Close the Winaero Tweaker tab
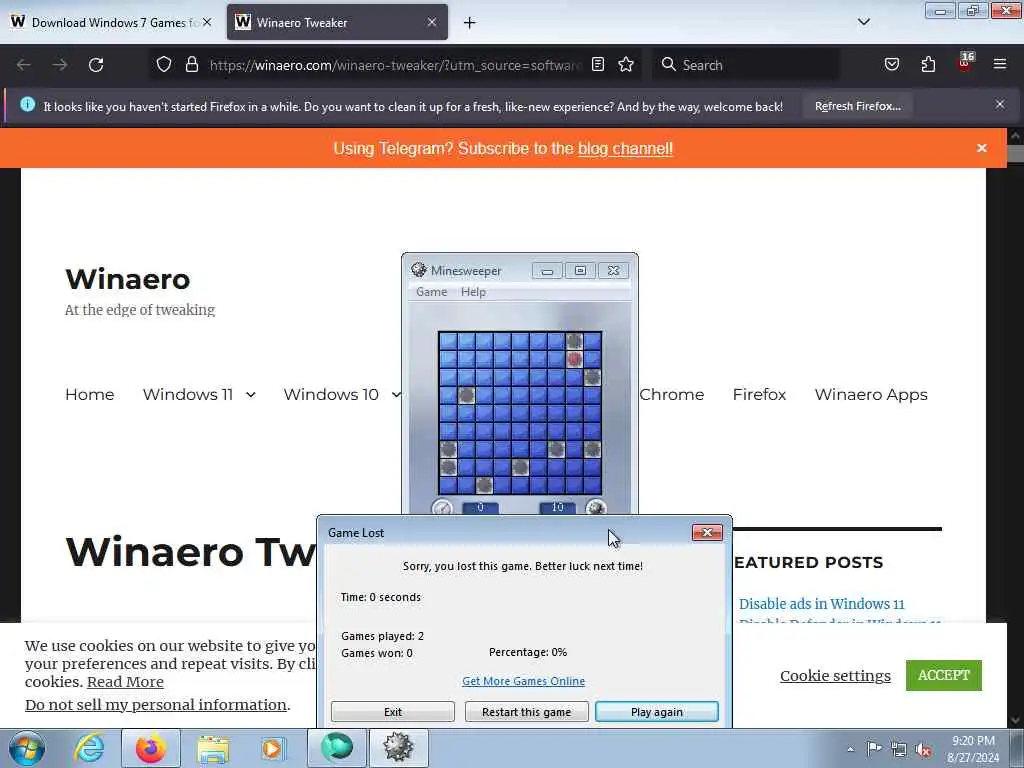 pyautogui.click(x=432, y=22)
